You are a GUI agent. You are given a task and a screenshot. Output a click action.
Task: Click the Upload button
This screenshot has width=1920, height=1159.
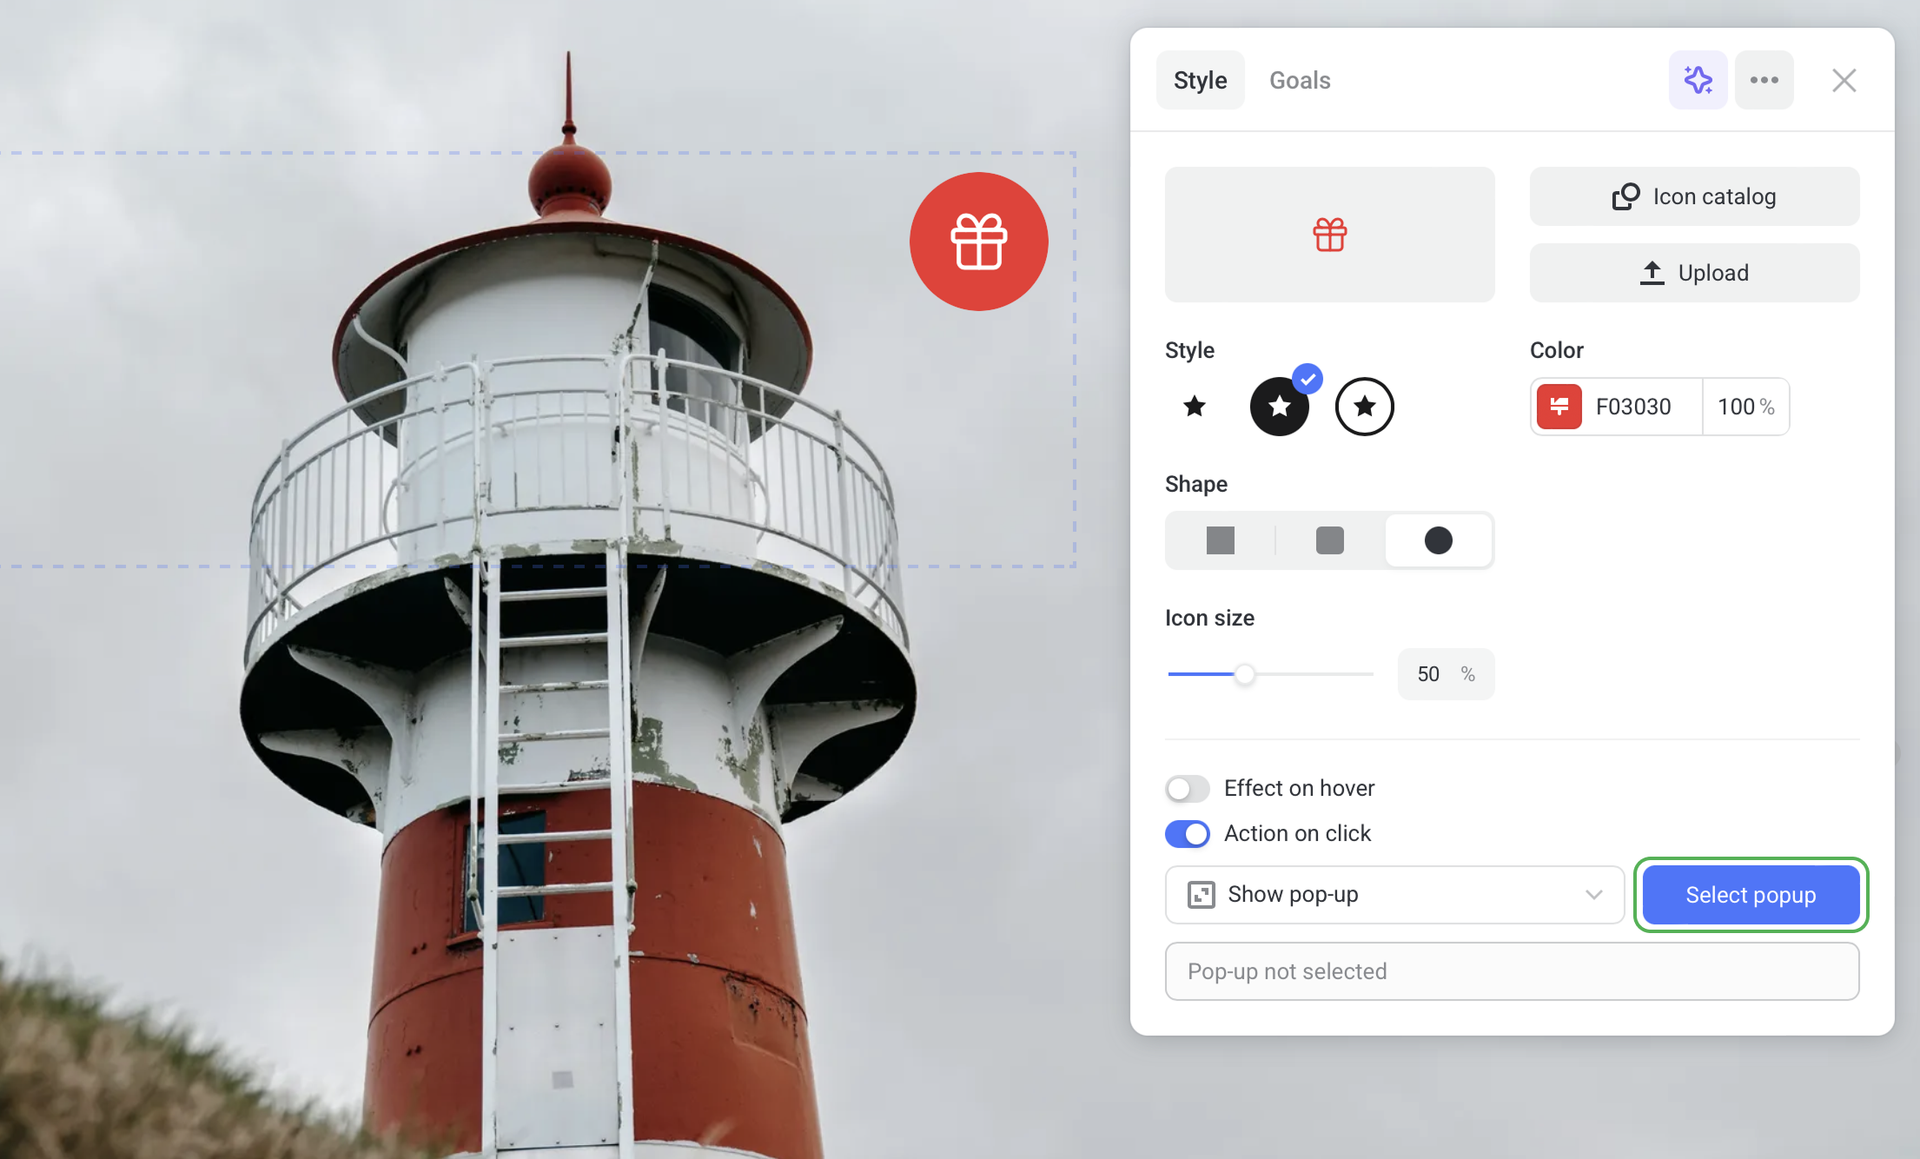pos(1694,273)
